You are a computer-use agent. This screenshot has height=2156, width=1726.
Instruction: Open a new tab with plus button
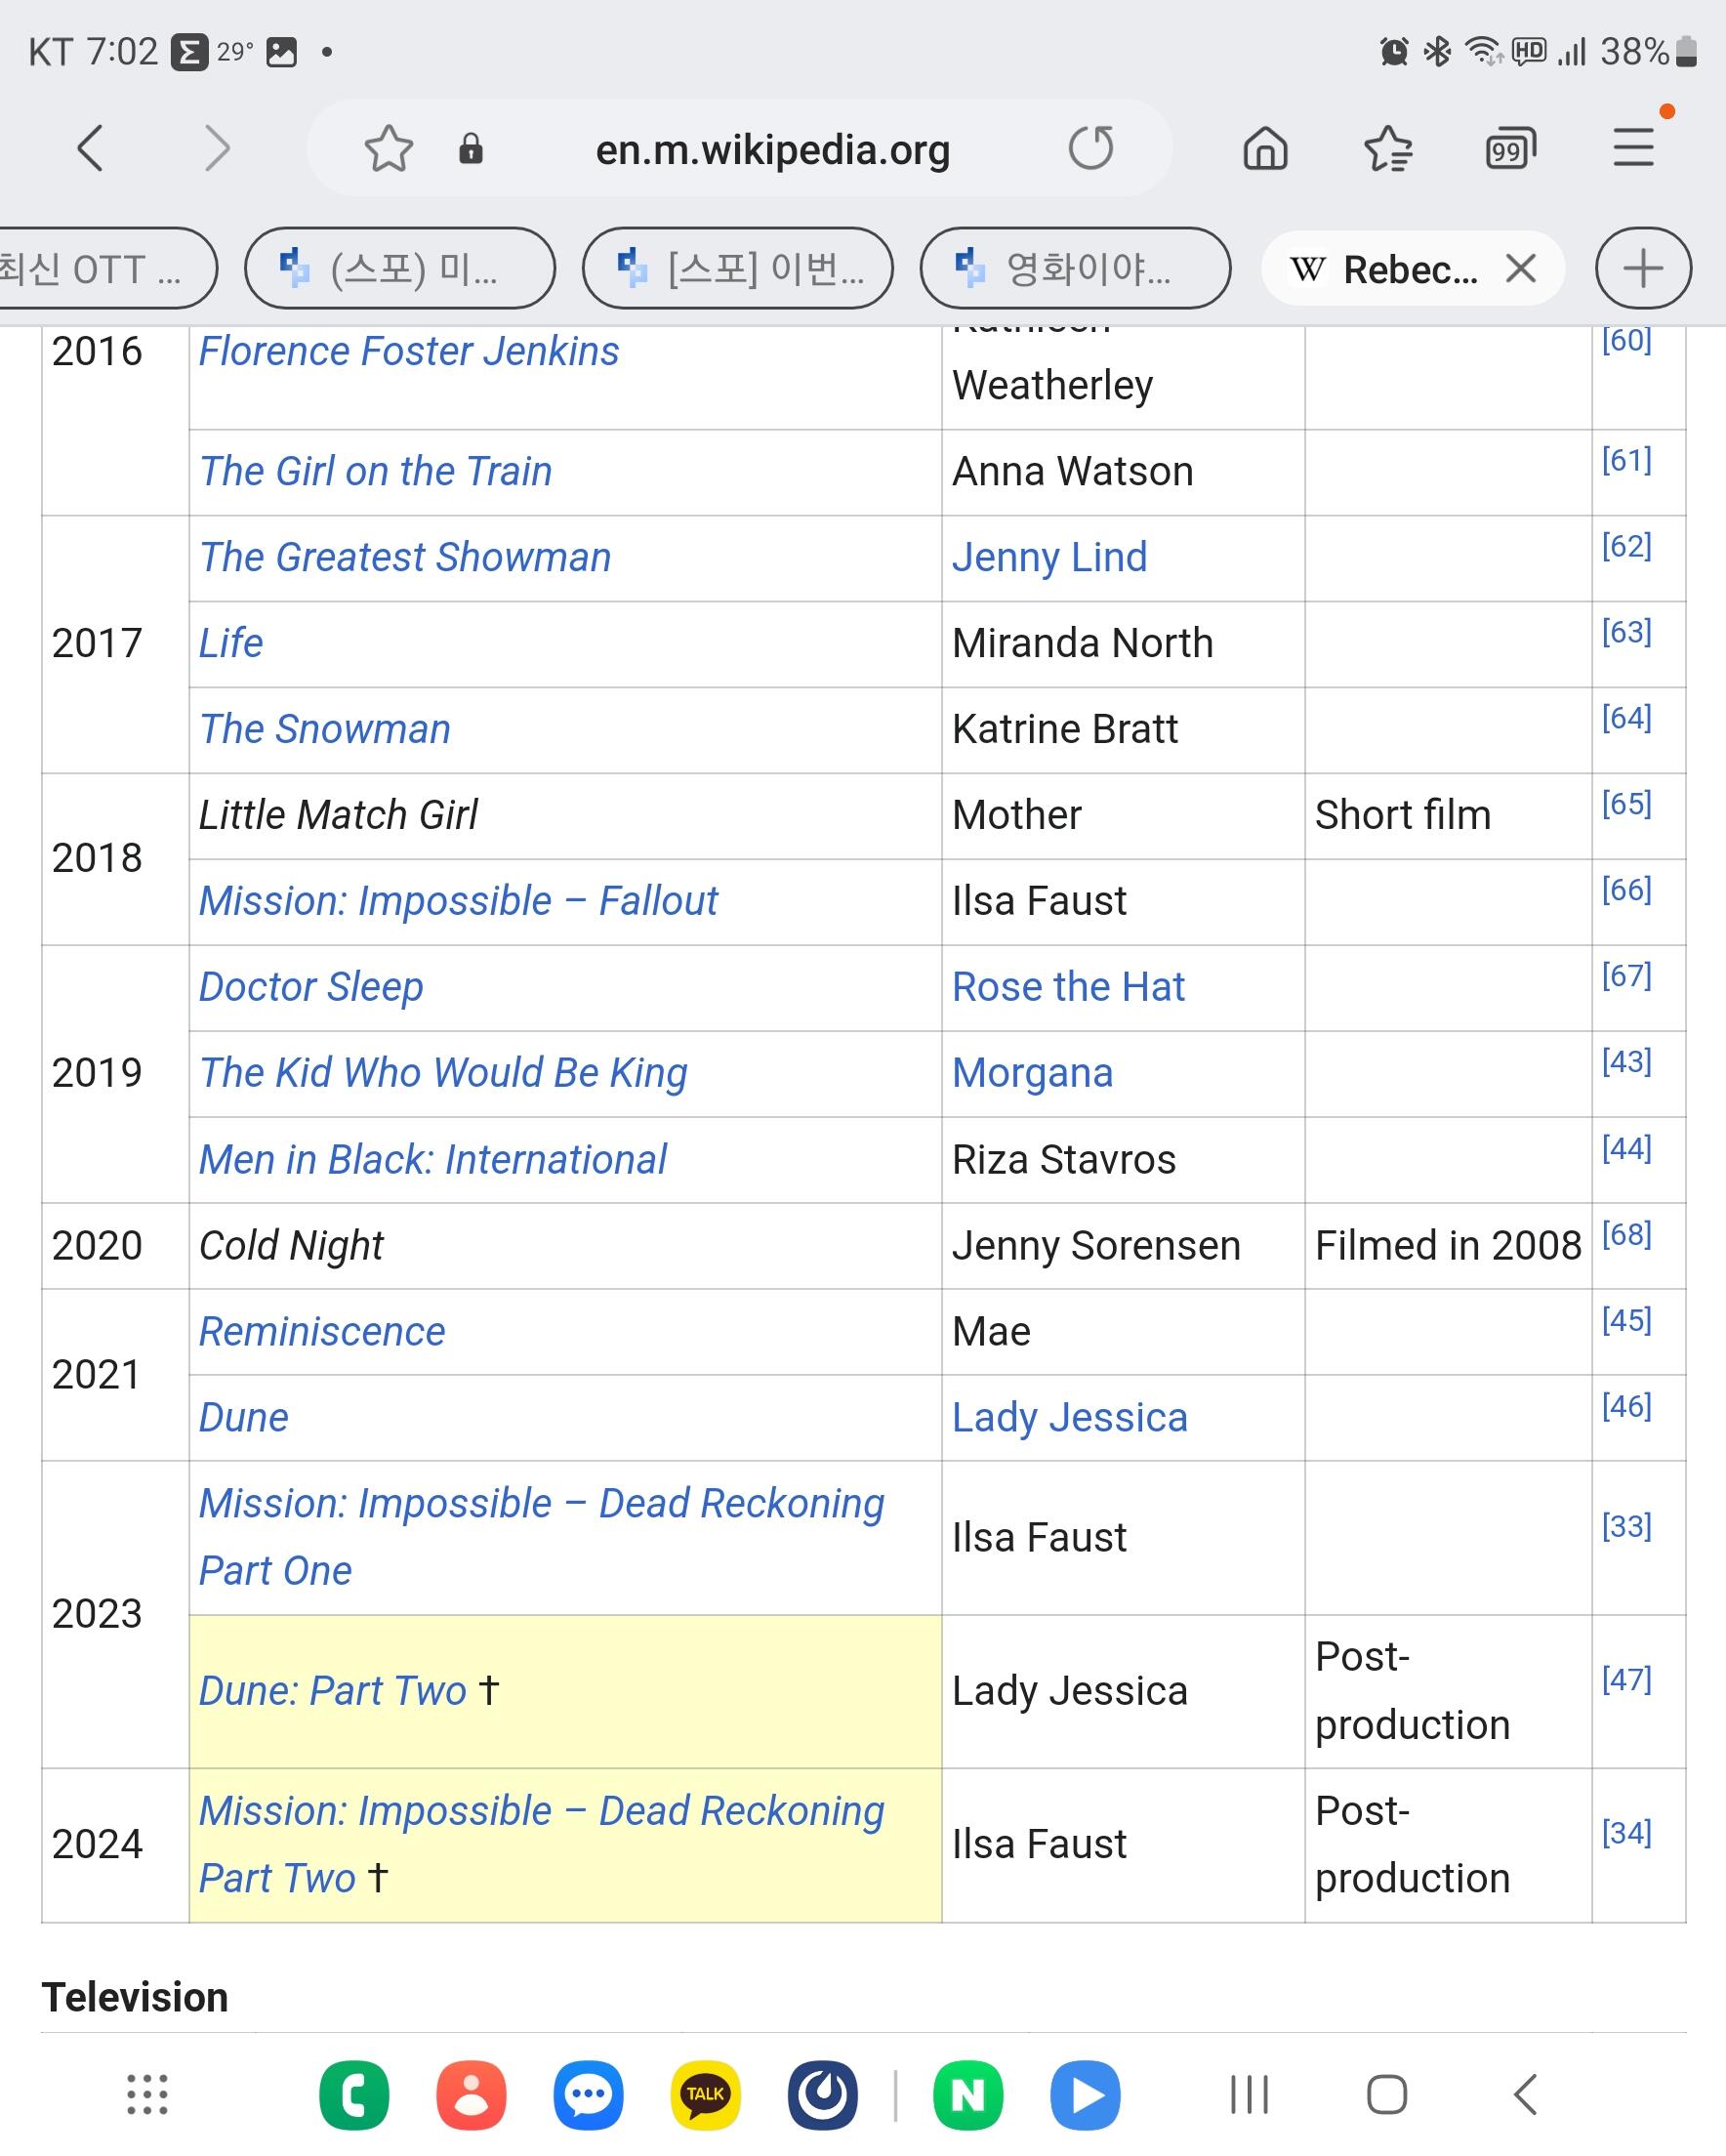click(x=1643, y=268)
